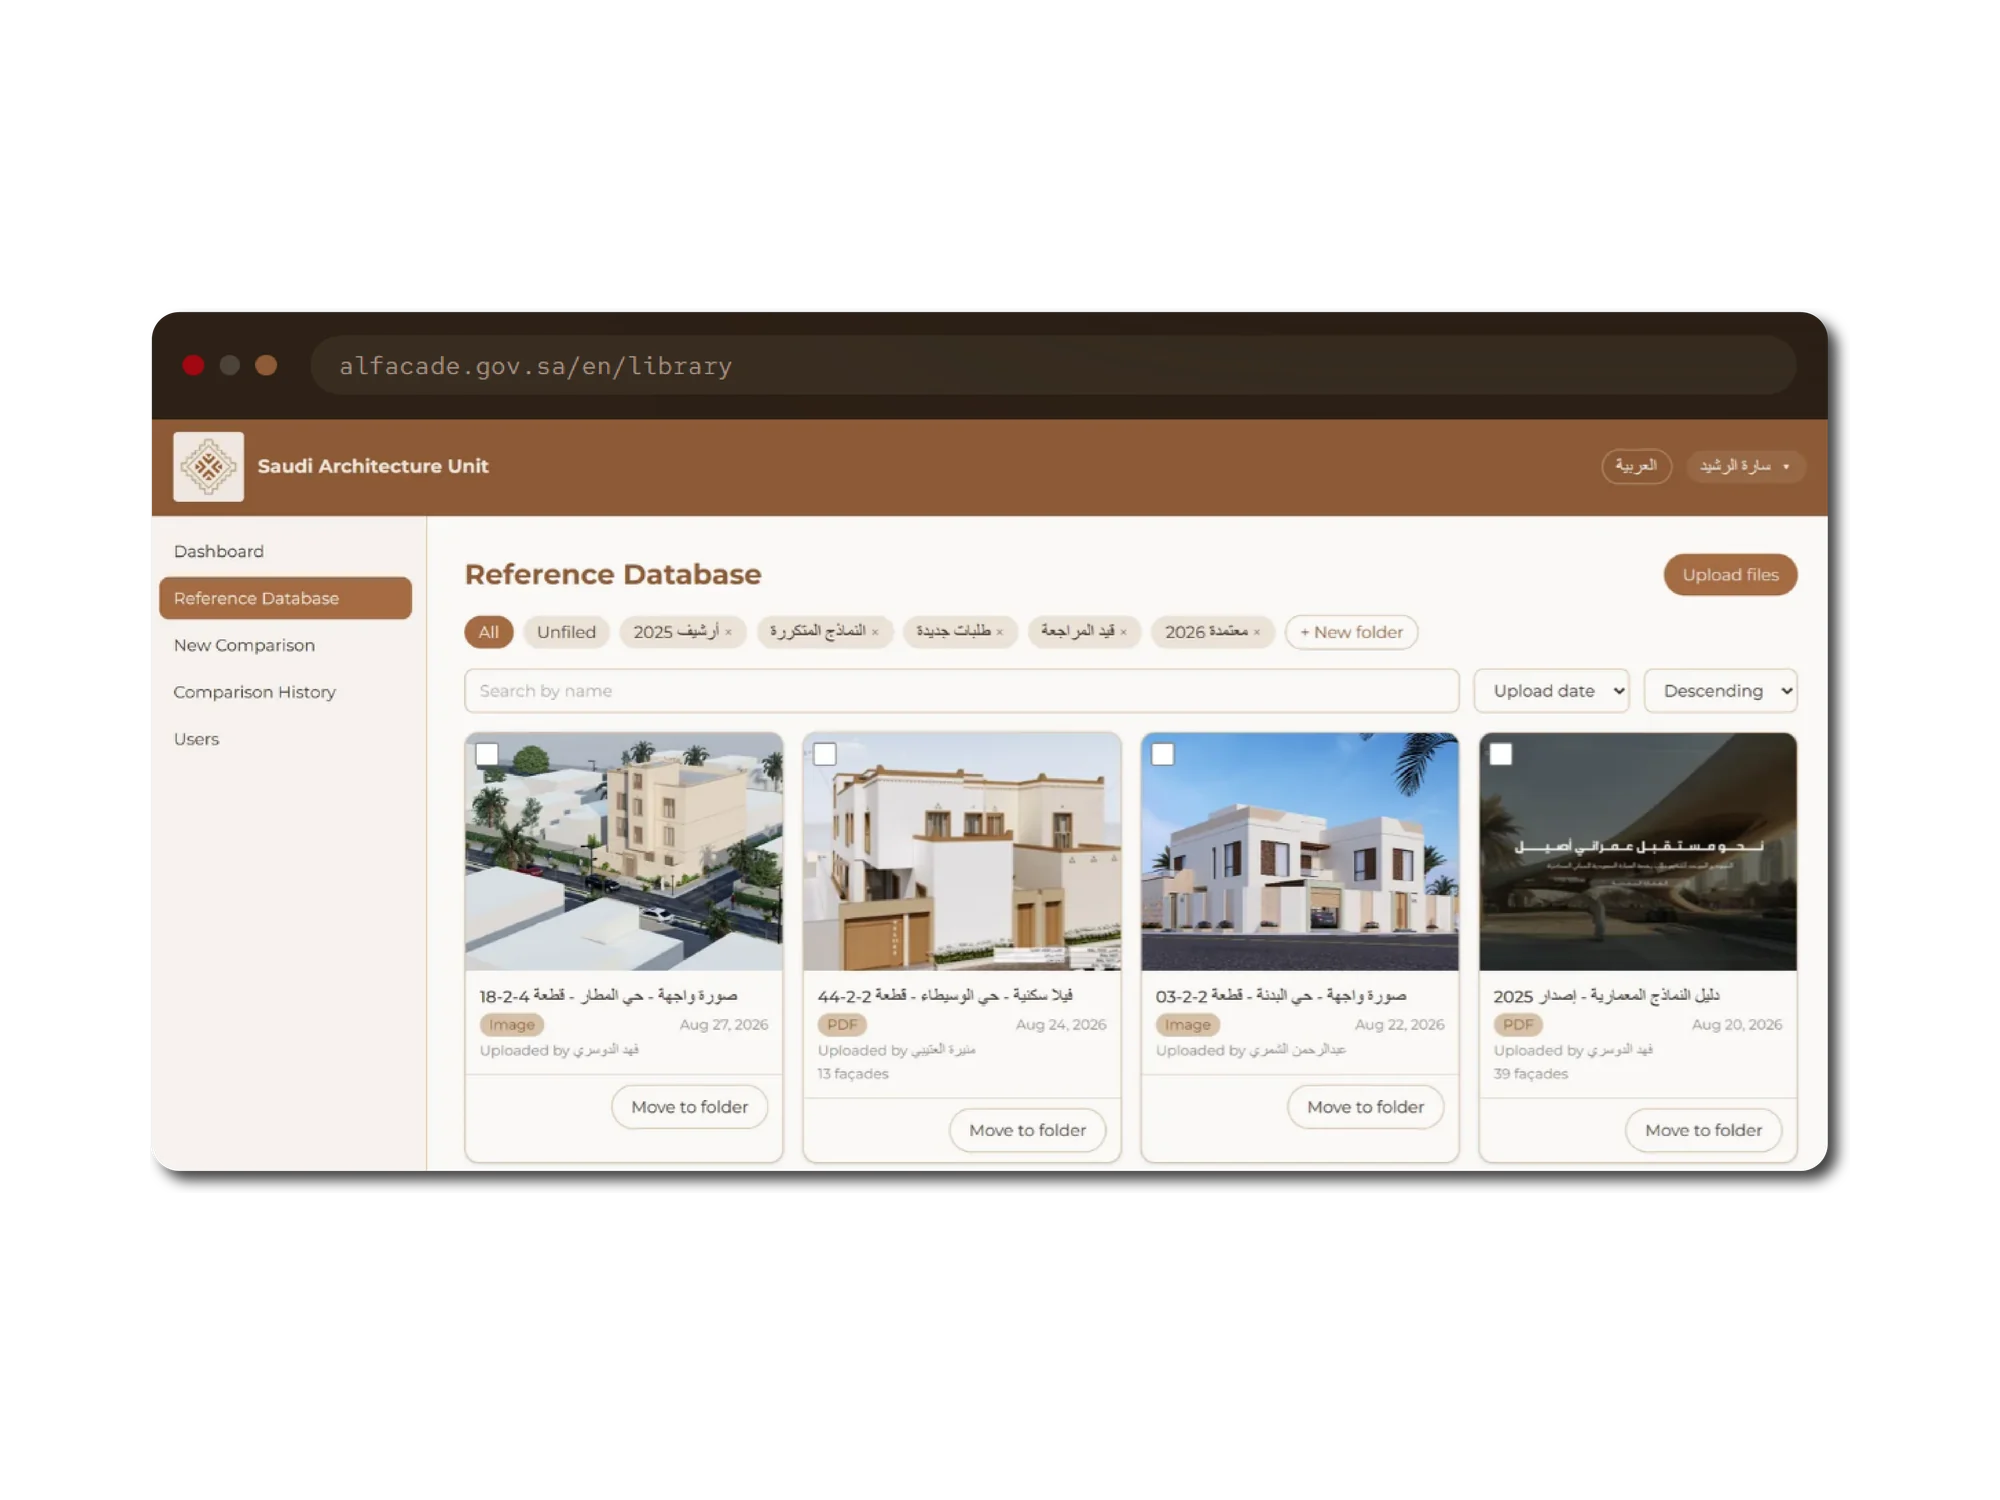The height and width of the screenshot is (1500, 2000).
Task: Switch language with العربية button
Action: 1636,466
